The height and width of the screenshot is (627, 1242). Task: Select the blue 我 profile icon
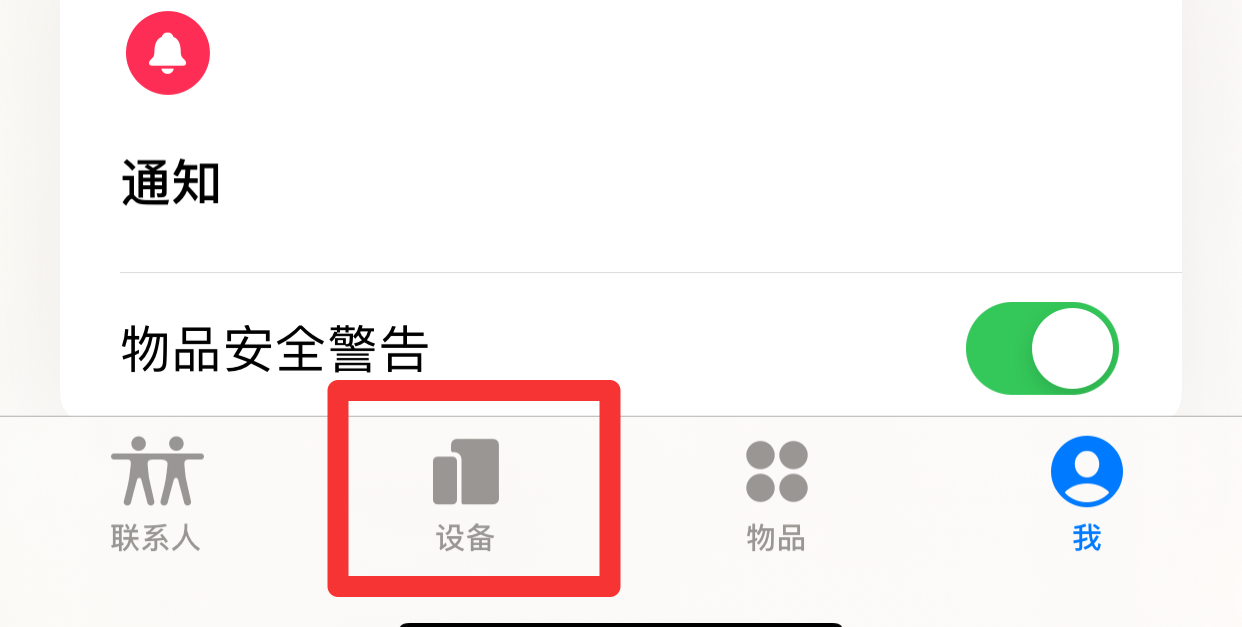(x=1087, y=471)
